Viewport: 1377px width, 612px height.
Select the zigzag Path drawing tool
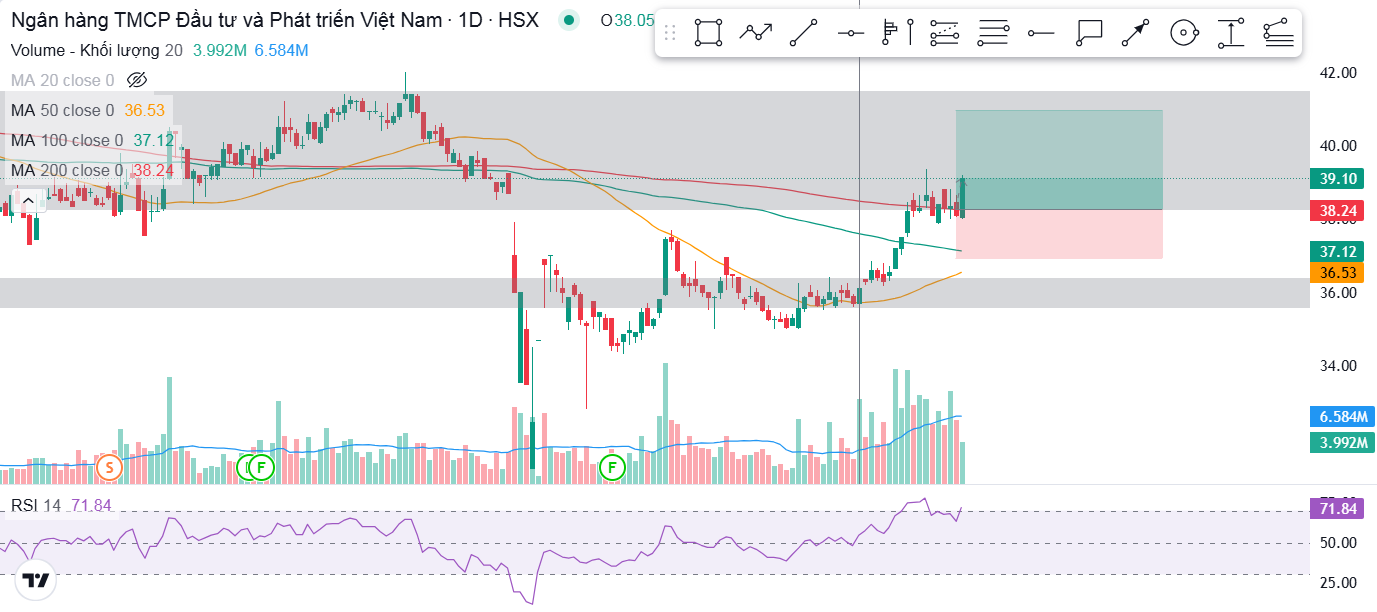pos(756,33)
